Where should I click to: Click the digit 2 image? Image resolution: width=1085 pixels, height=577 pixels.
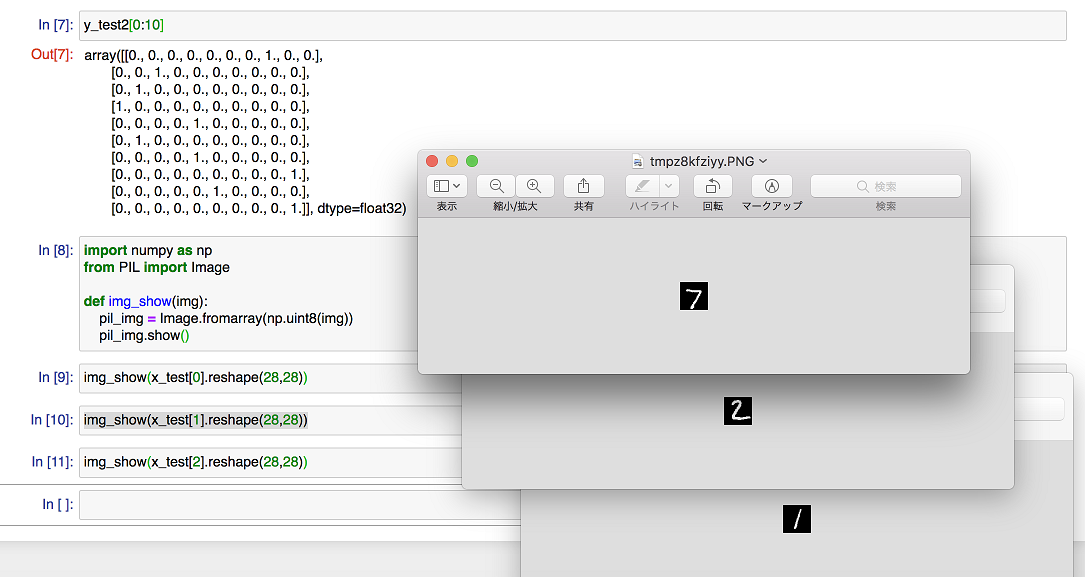coord(737,410)
